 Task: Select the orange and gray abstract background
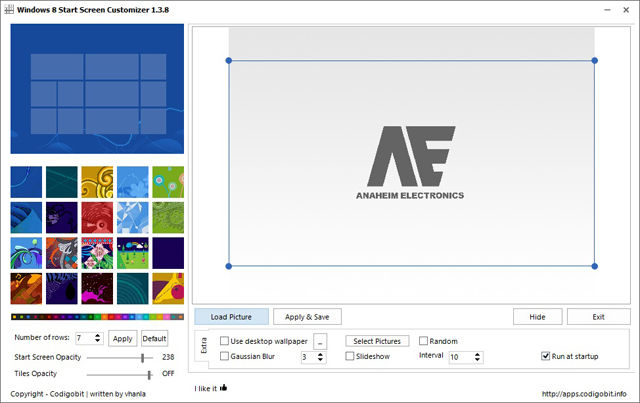click(x=62, y=253)
